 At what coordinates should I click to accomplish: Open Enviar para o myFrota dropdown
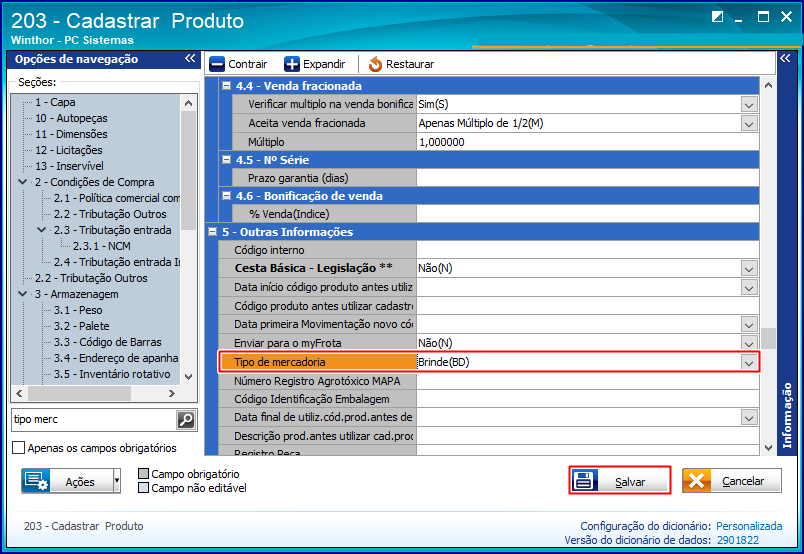[x=749, y=343]
